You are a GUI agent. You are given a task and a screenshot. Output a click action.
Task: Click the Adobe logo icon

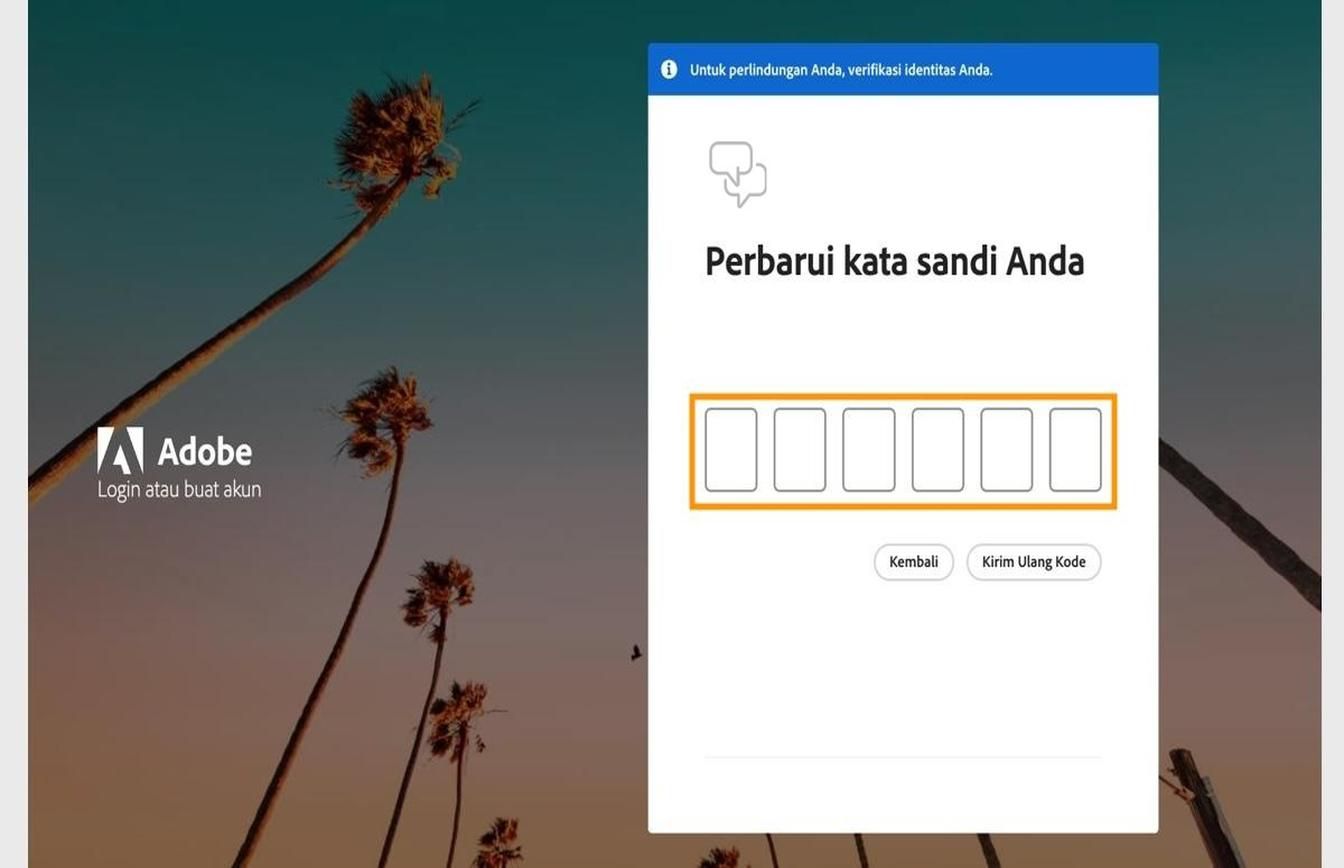pos(120,451)
